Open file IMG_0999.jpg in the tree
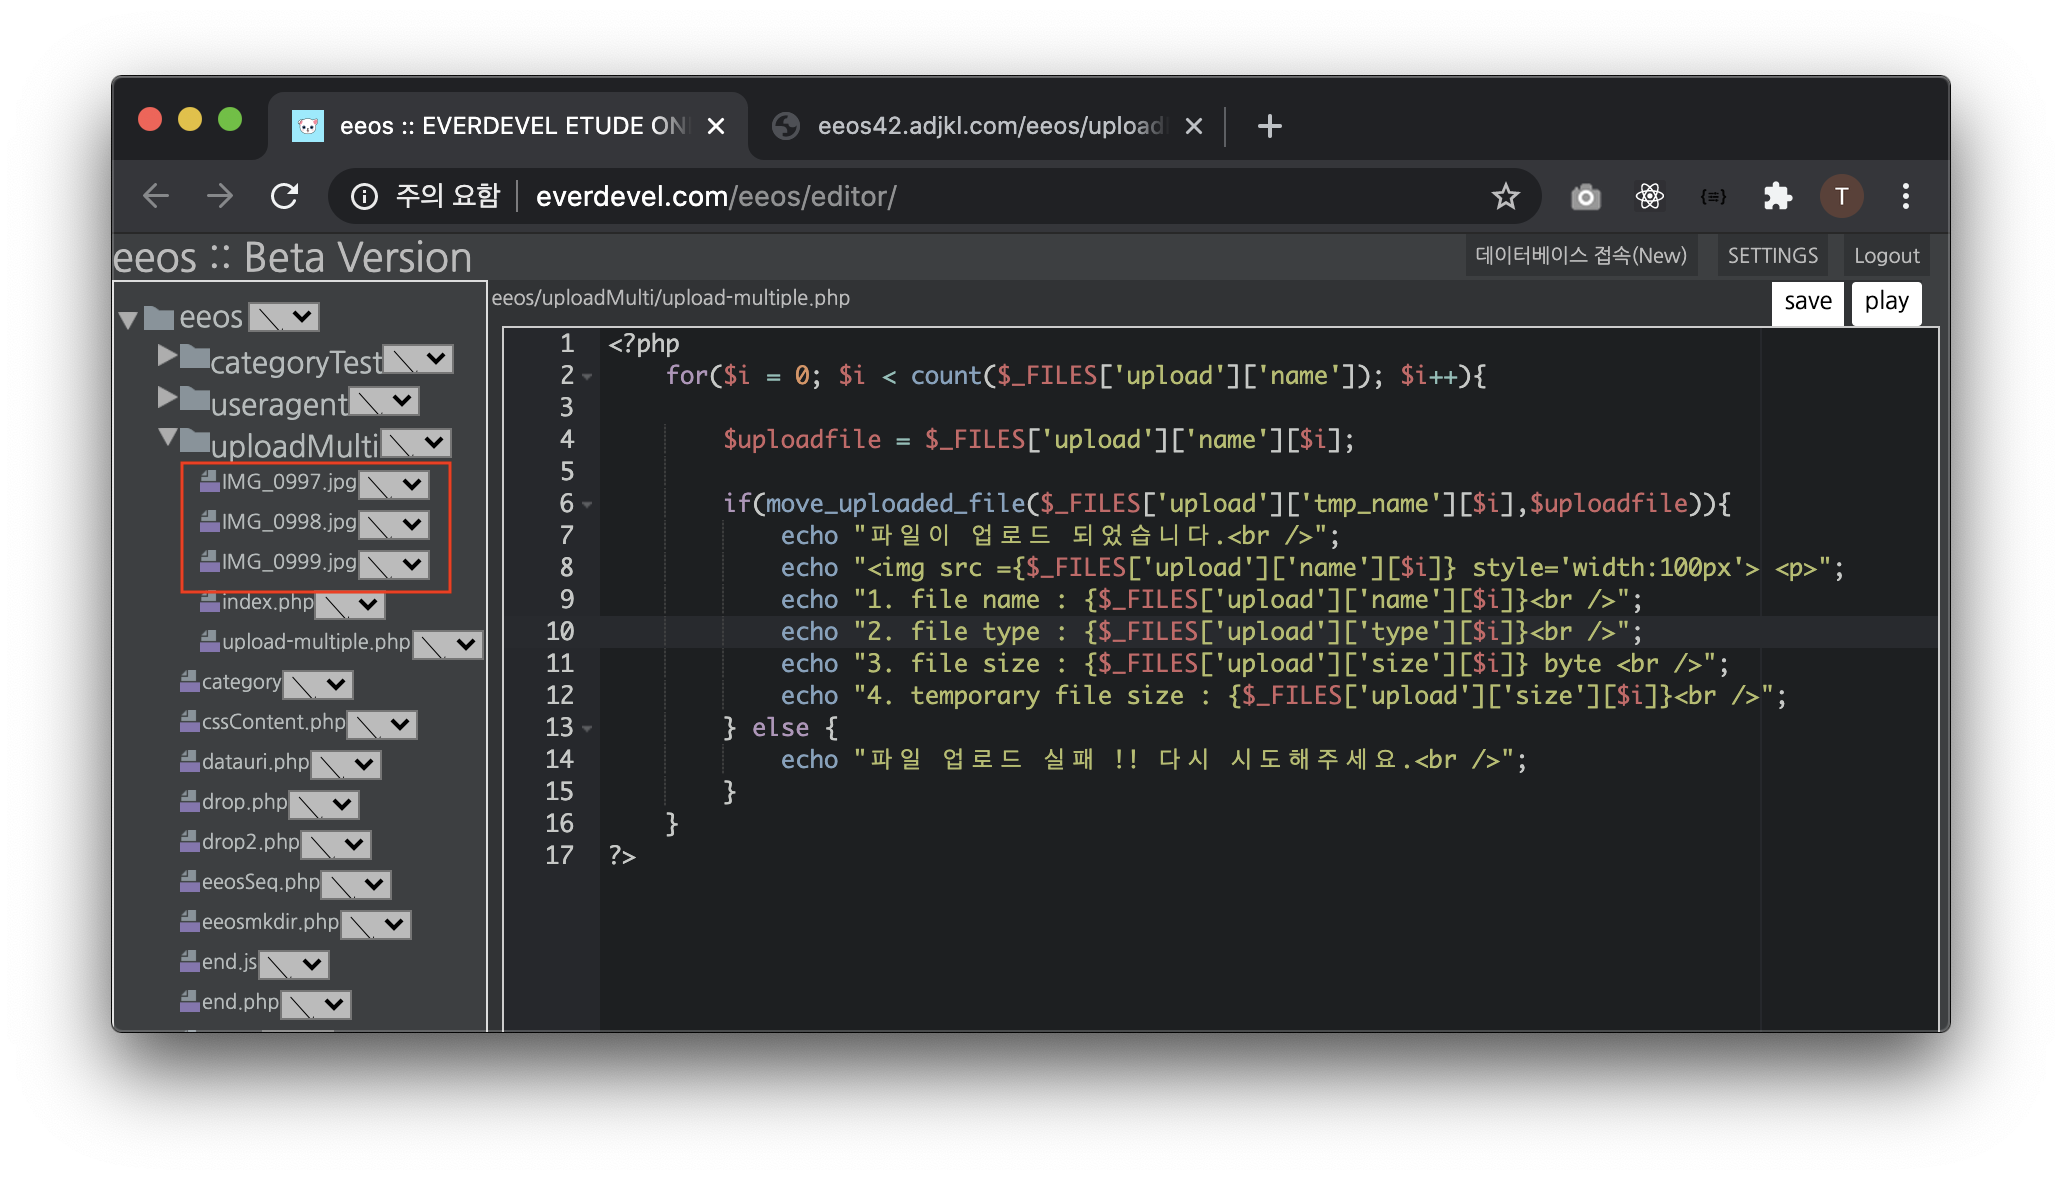The width and height of the screenshot is (2062, 1180). (289, 562)
